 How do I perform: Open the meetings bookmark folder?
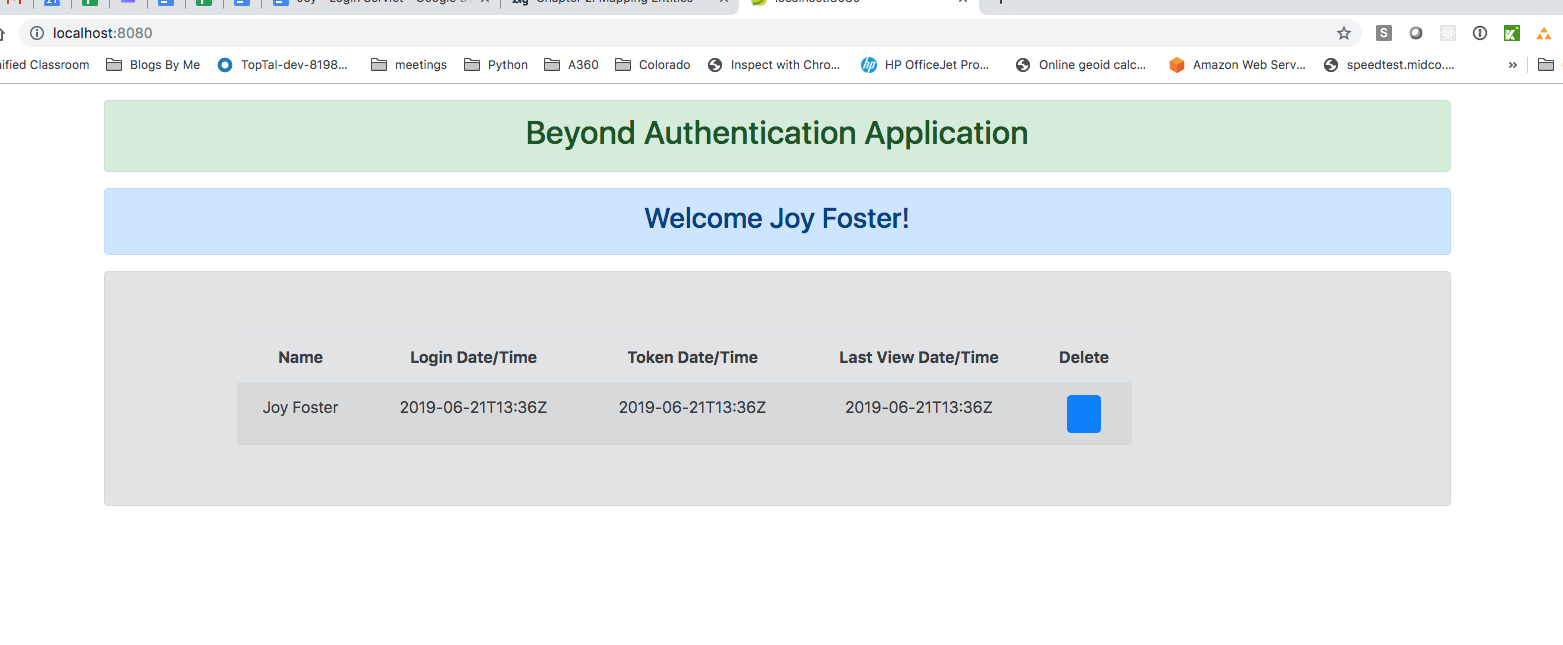click(409, 65)
